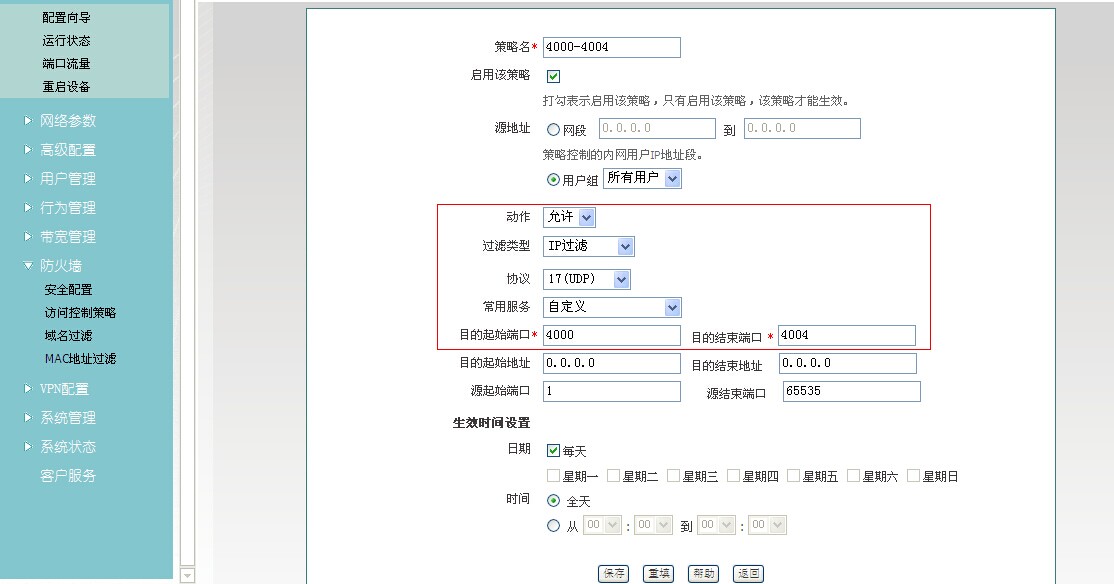1114x584 pixels.
Task: Check the 星期日 checkbox
Action: coord(914,475)
